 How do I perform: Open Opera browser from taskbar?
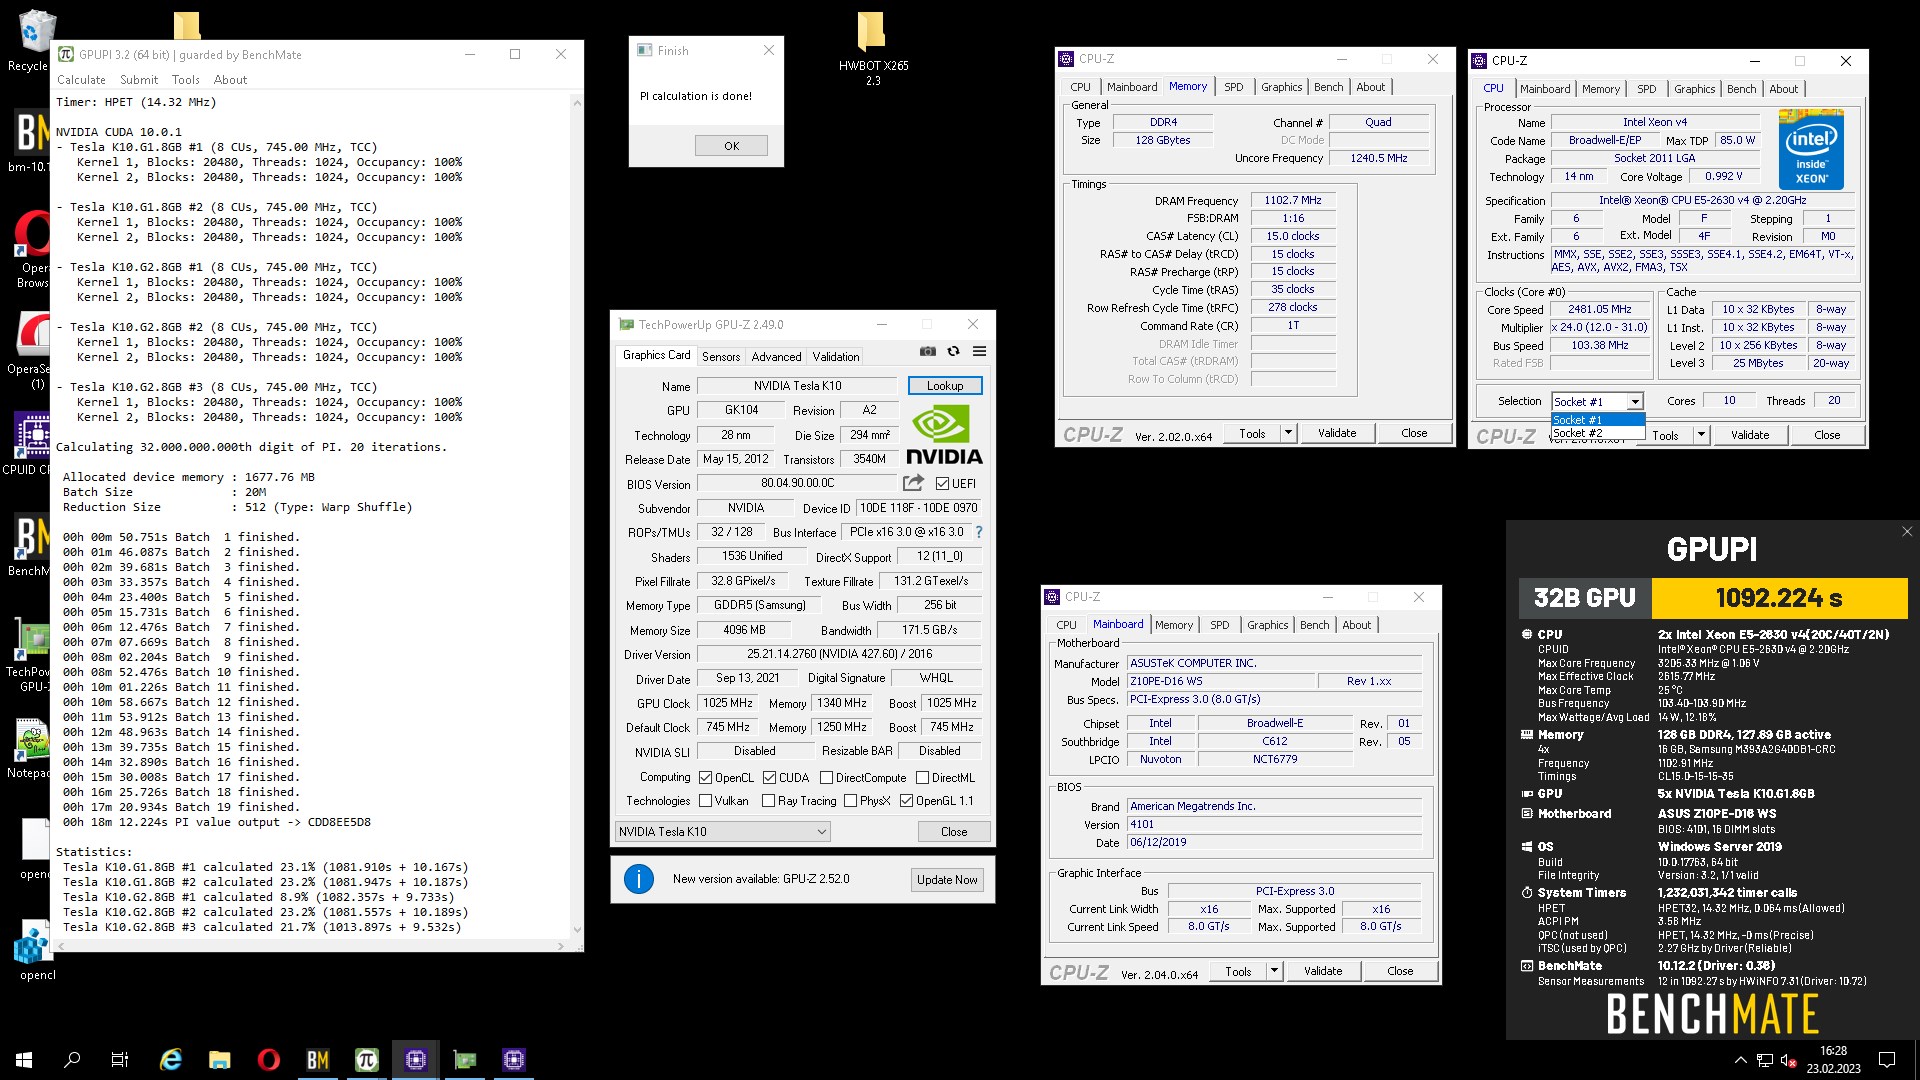pos(268,1060)
